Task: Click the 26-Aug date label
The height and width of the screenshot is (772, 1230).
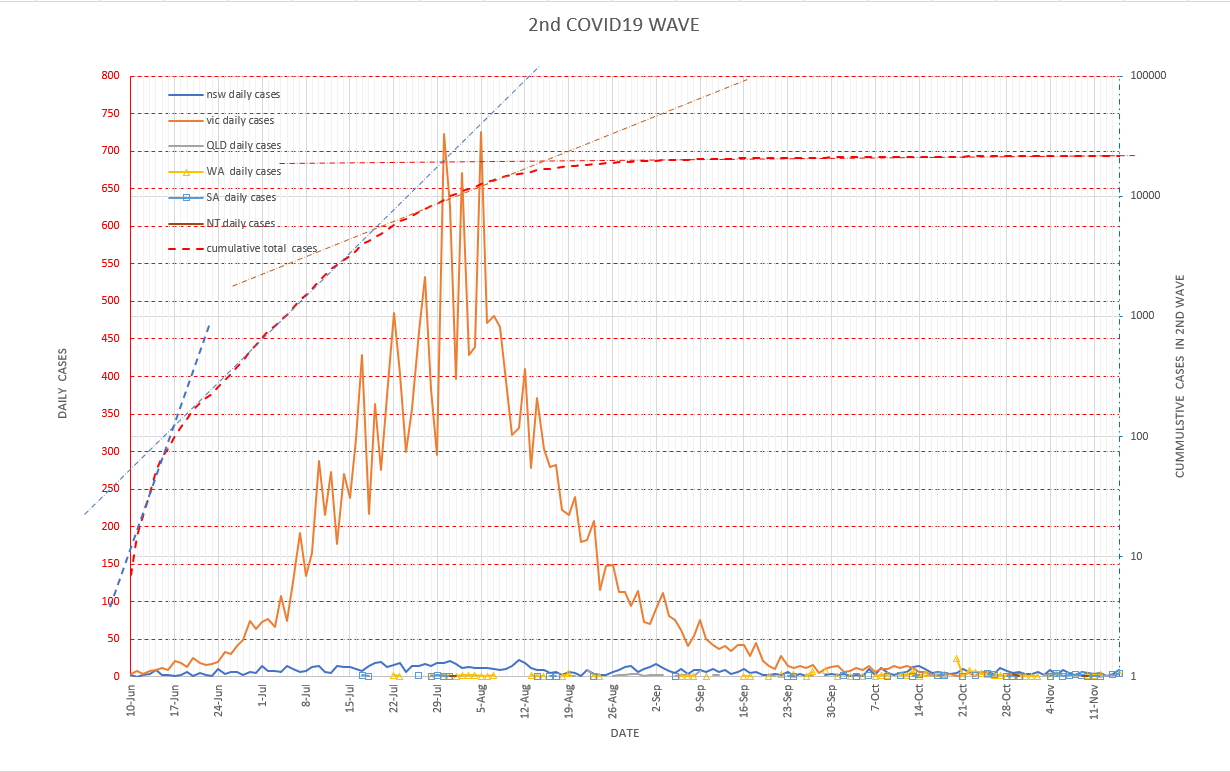Action: pos(613,703)
